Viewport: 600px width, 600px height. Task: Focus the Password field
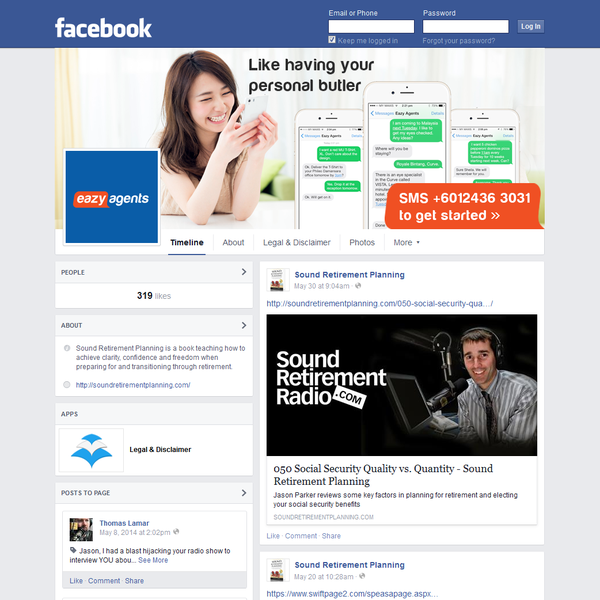click(465, 26)
